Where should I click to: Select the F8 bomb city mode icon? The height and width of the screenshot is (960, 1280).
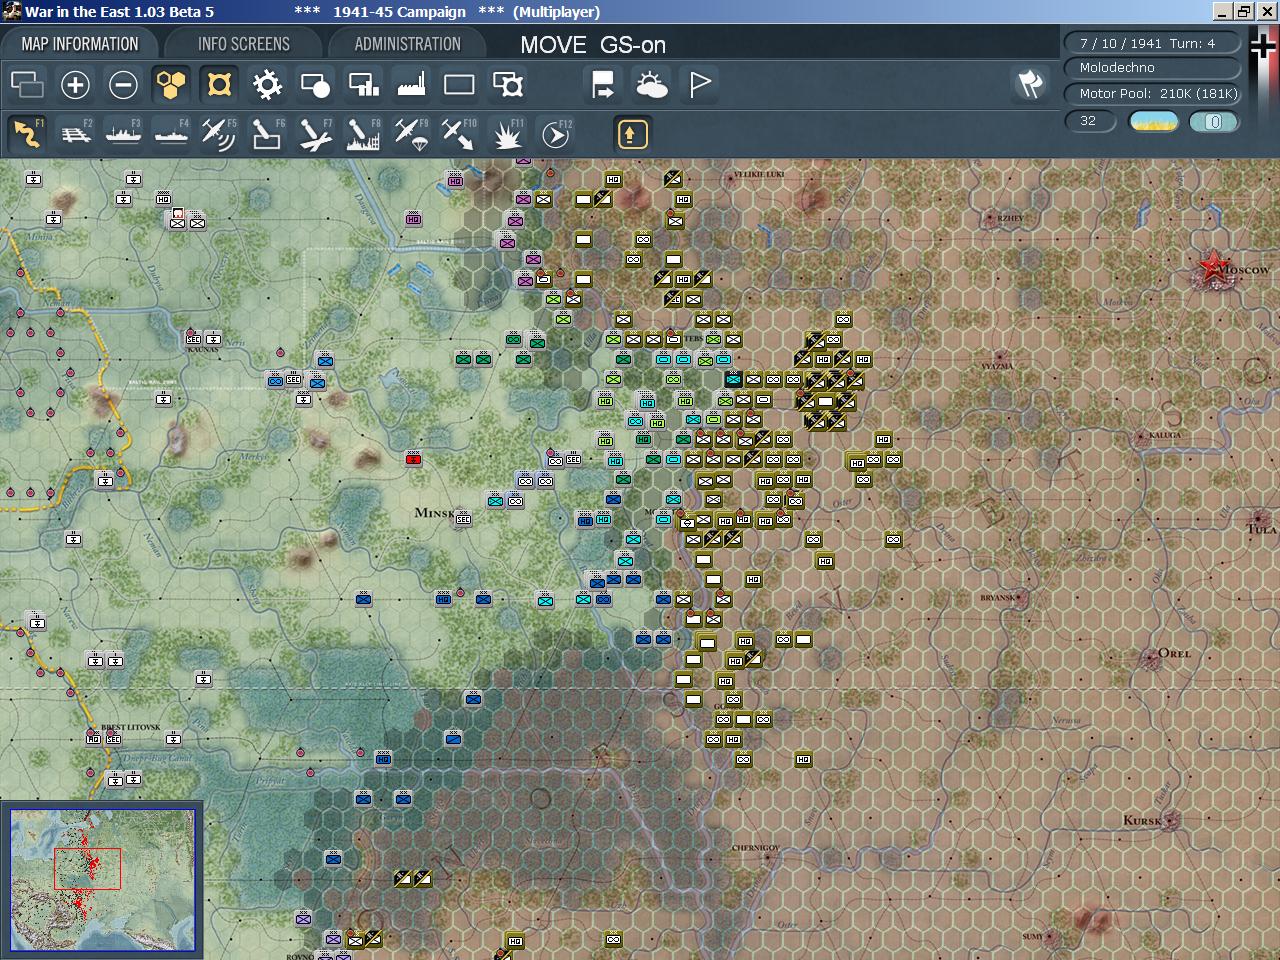[363, 133]
